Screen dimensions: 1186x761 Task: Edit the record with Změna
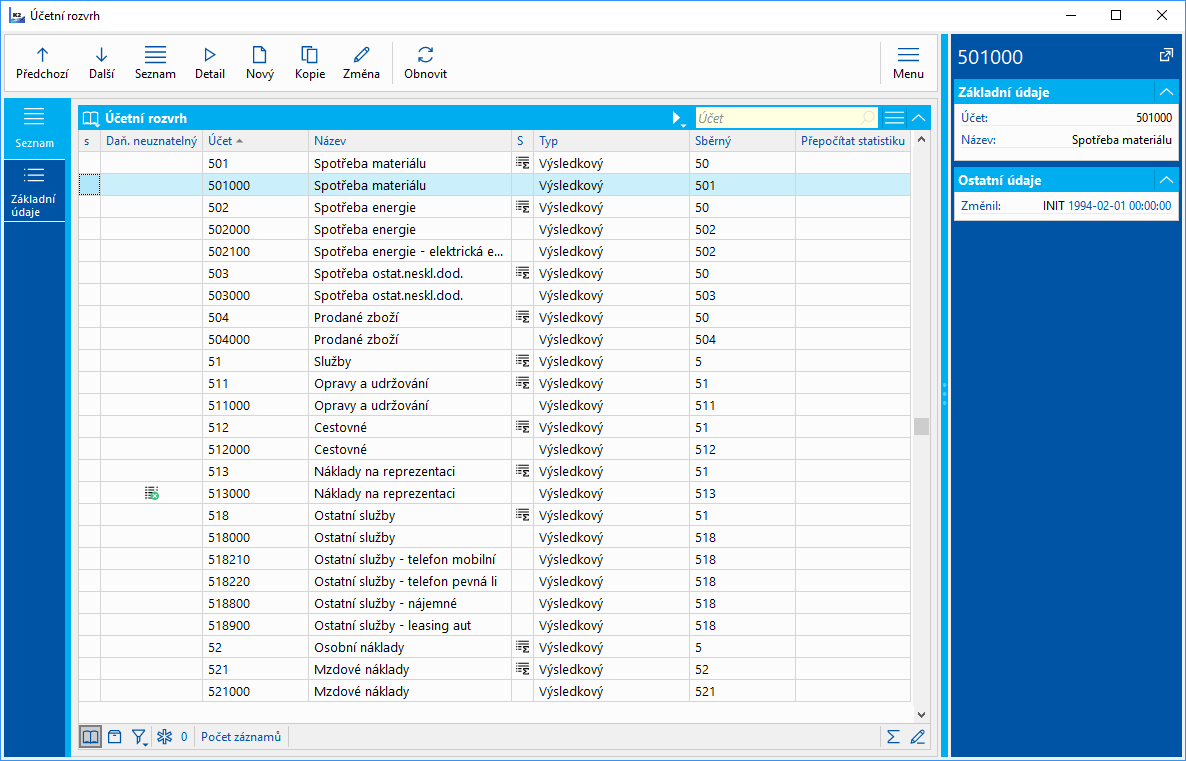[361, 63]
